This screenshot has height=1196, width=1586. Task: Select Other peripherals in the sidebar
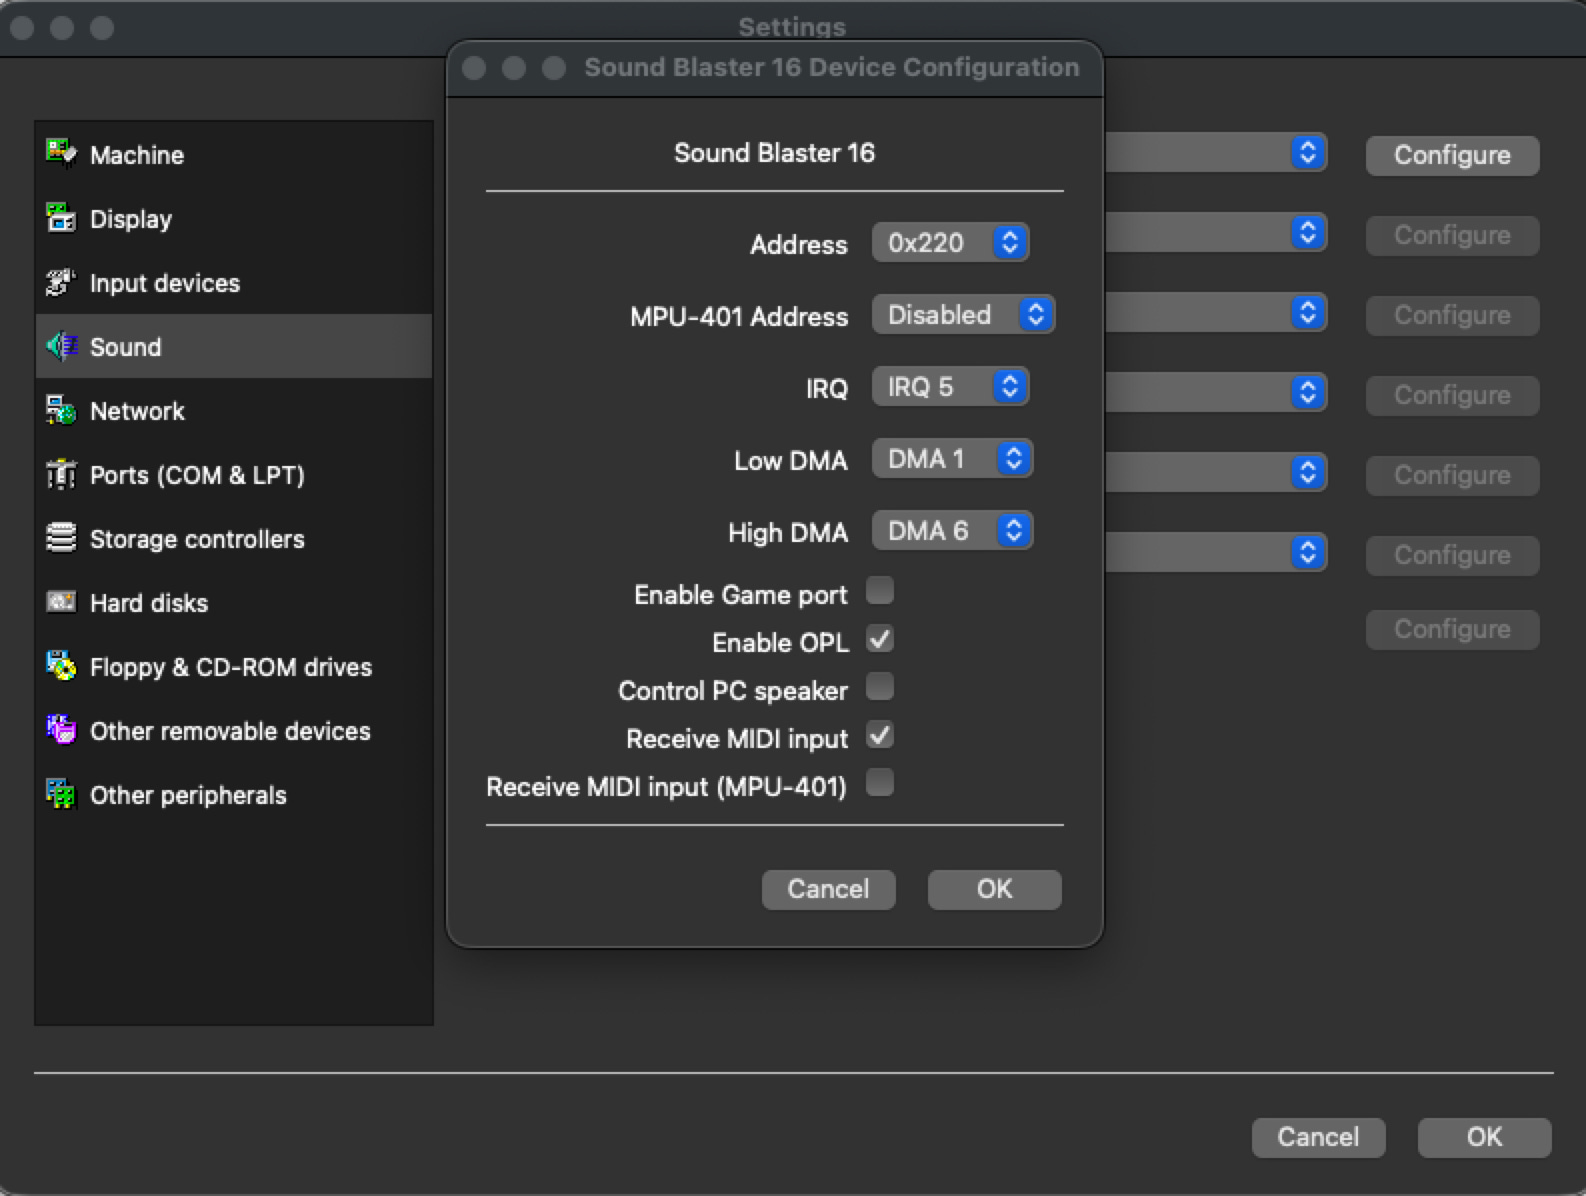pyautogui.click(x=234, y=794)
